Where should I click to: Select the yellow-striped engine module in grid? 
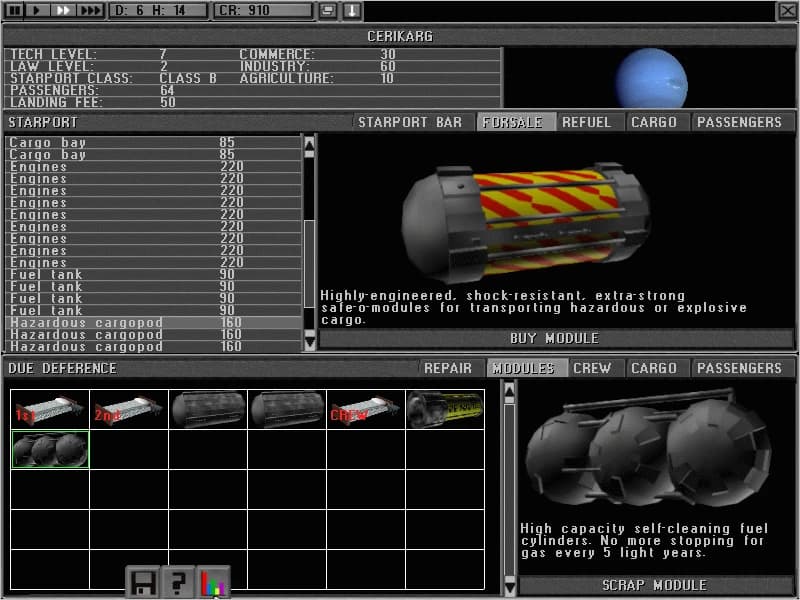(x=445, y=410)
